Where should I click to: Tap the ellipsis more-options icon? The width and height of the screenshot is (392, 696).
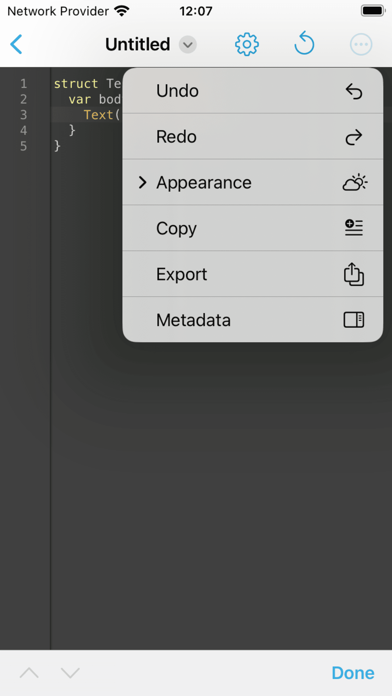tap(361, 44)
